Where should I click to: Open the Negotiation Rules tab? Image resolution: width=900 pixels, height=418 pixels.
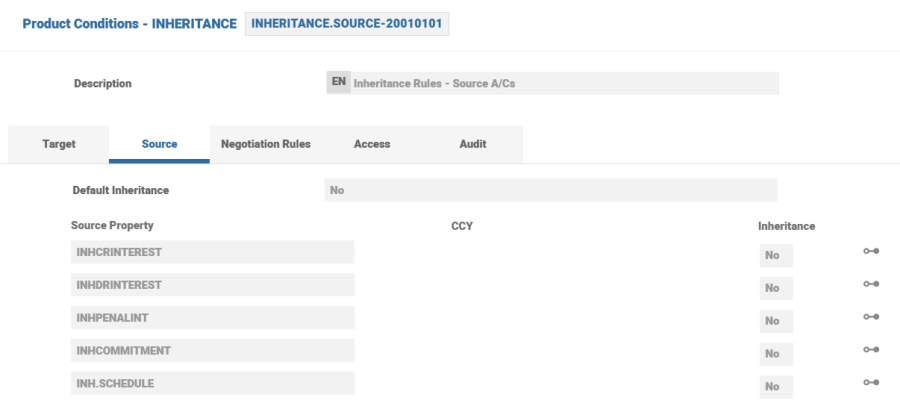(266, 144)
